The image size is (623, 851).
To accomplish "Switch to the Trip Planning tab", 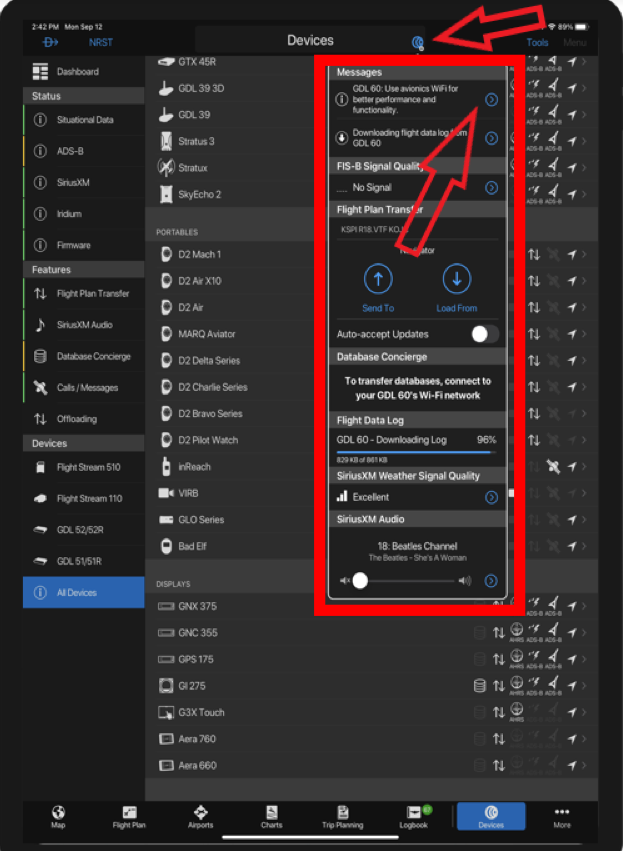I will pos(342,816).
